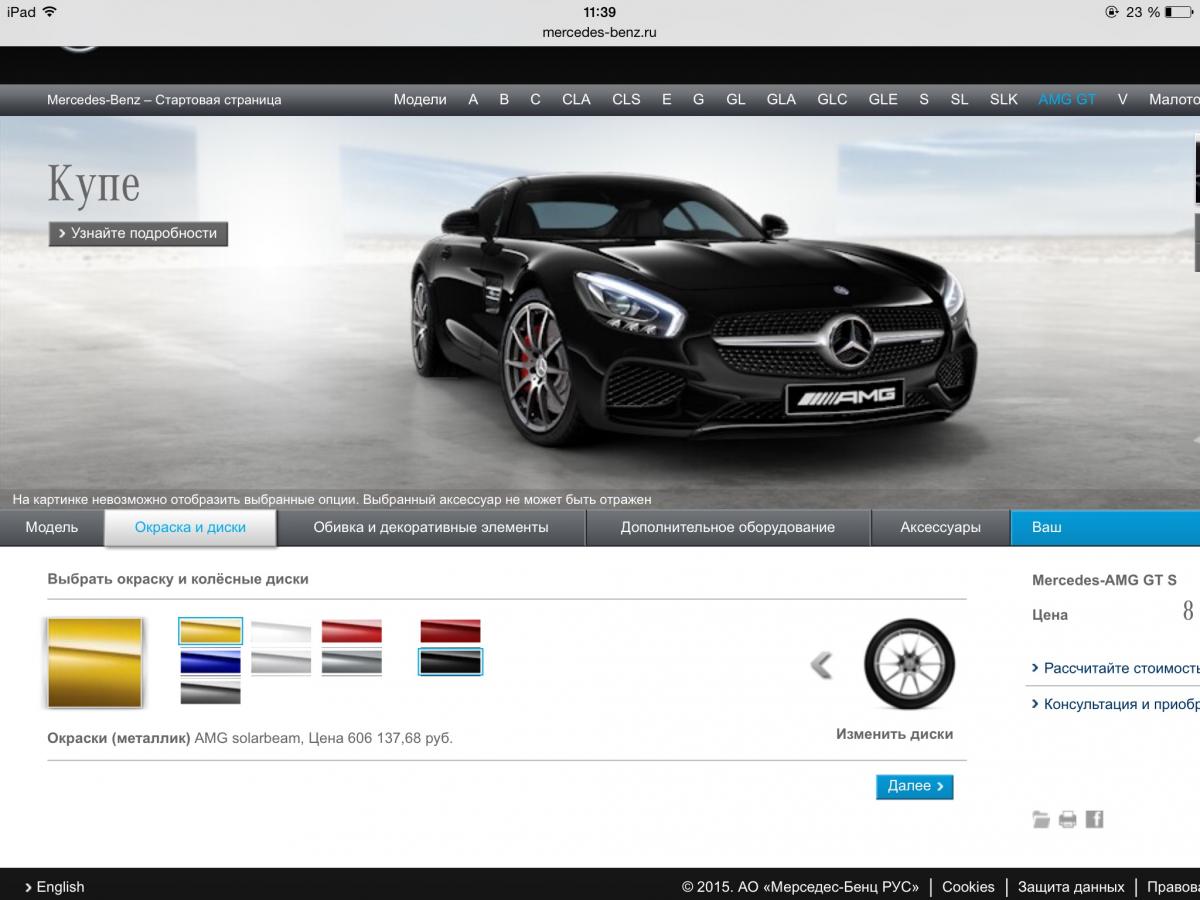Select C class in navigation

coord(536,99)
